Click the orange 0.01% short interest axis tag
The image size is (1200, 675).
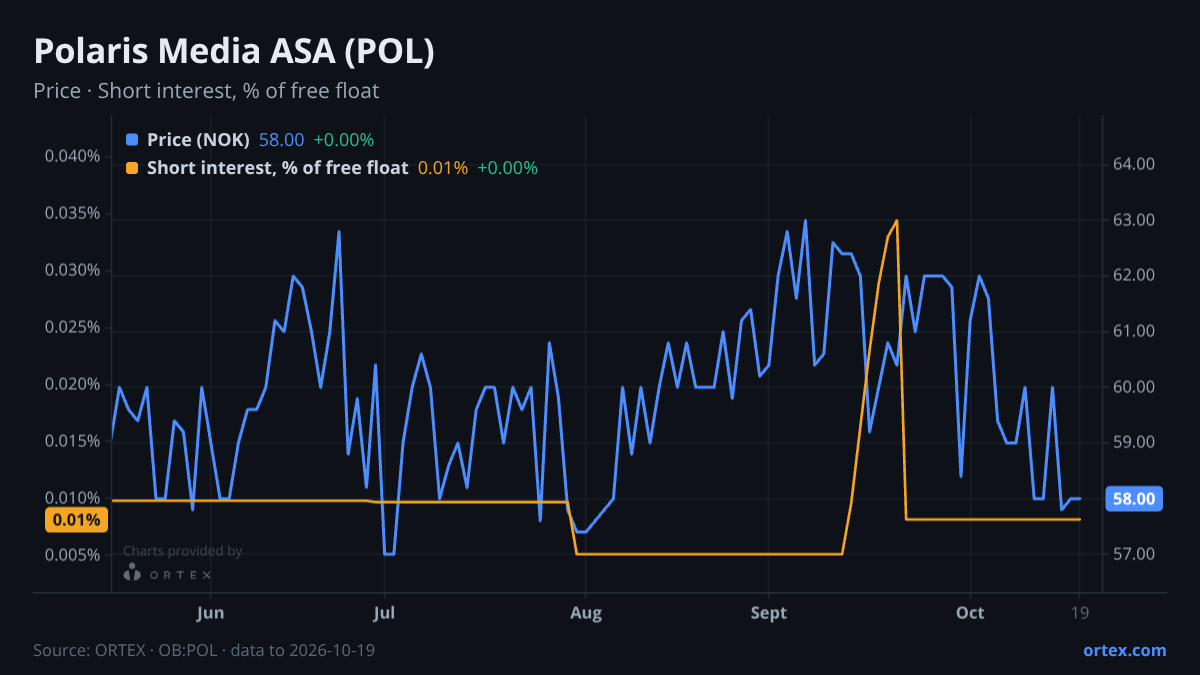76,520
